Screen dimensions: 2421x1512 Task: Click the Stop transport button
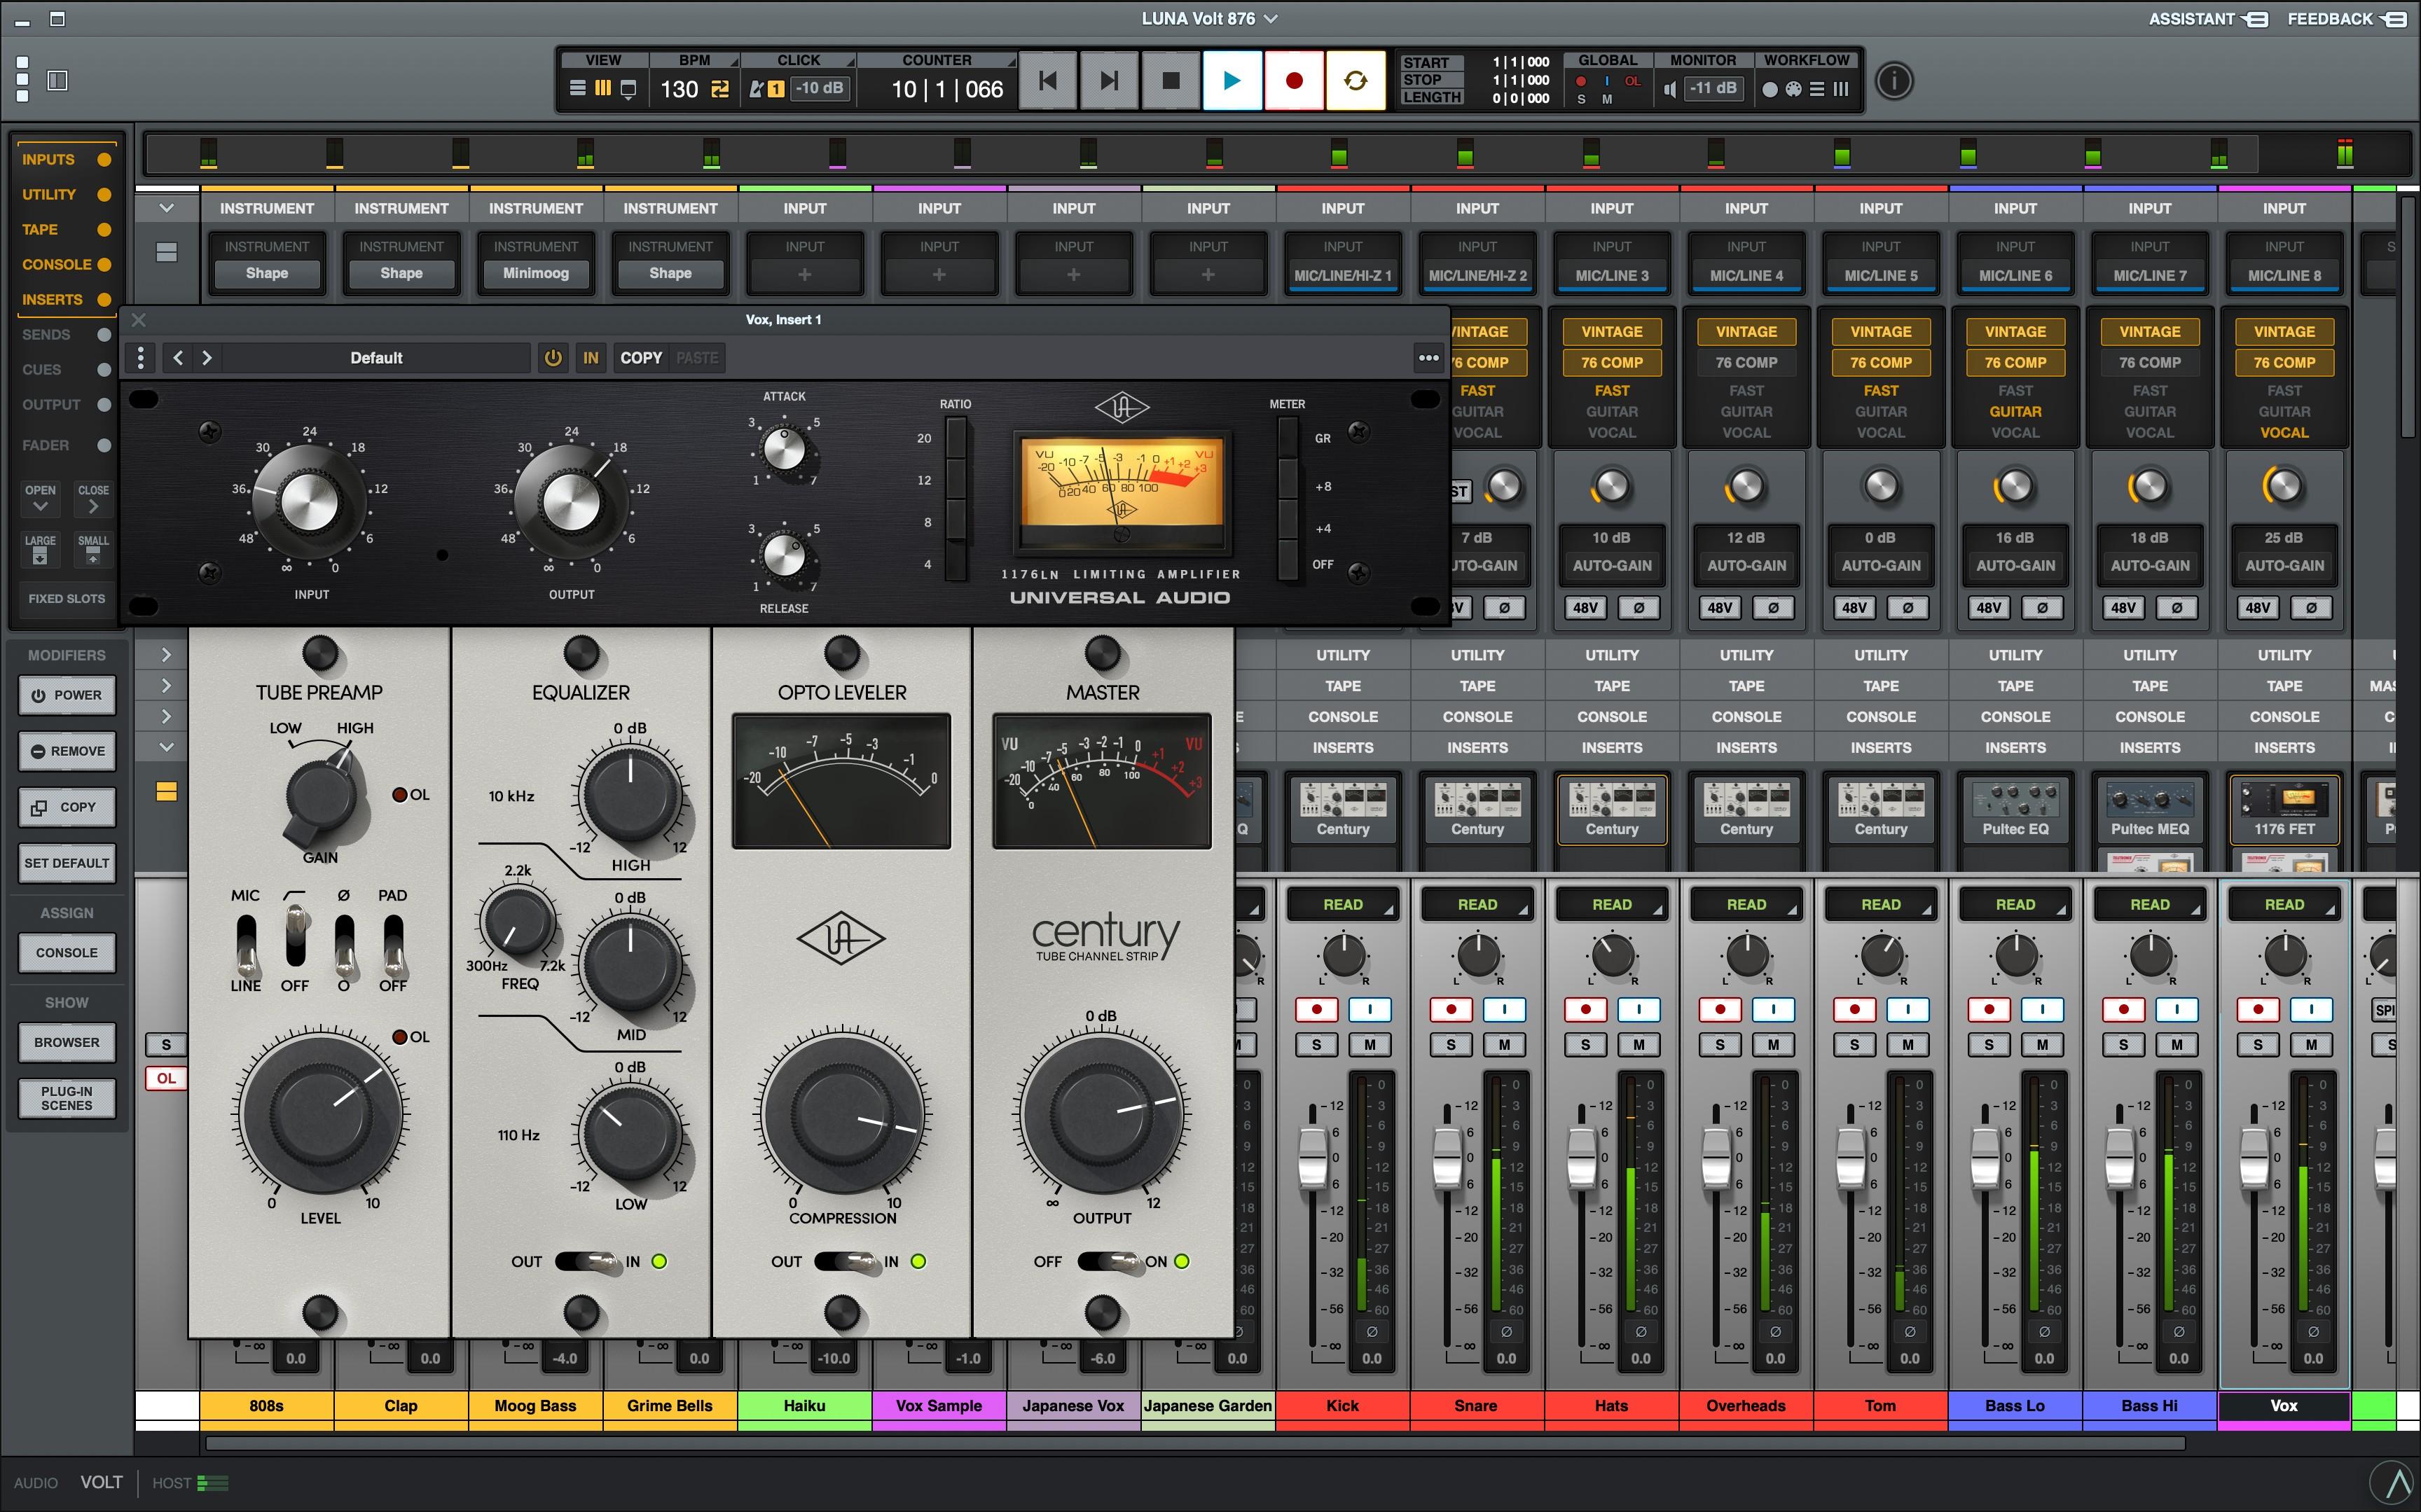[x=1171, y=81]
